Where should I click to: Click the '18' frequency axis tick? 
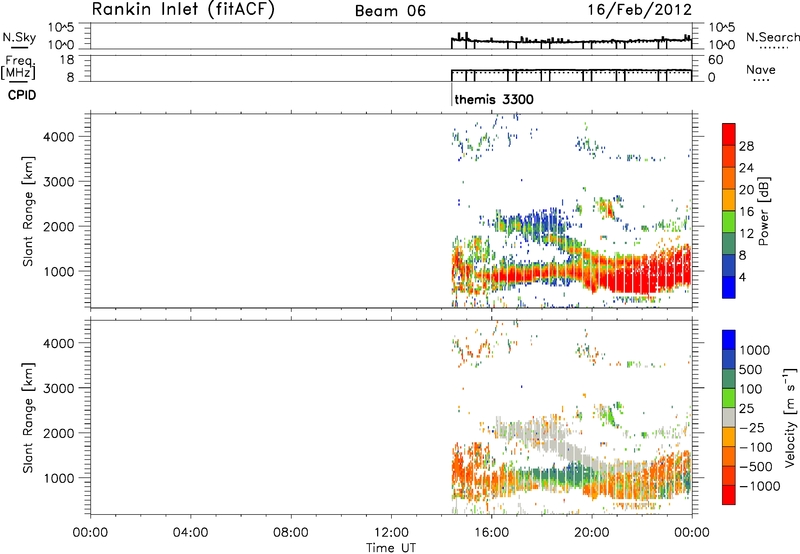[x=67, y=60]
